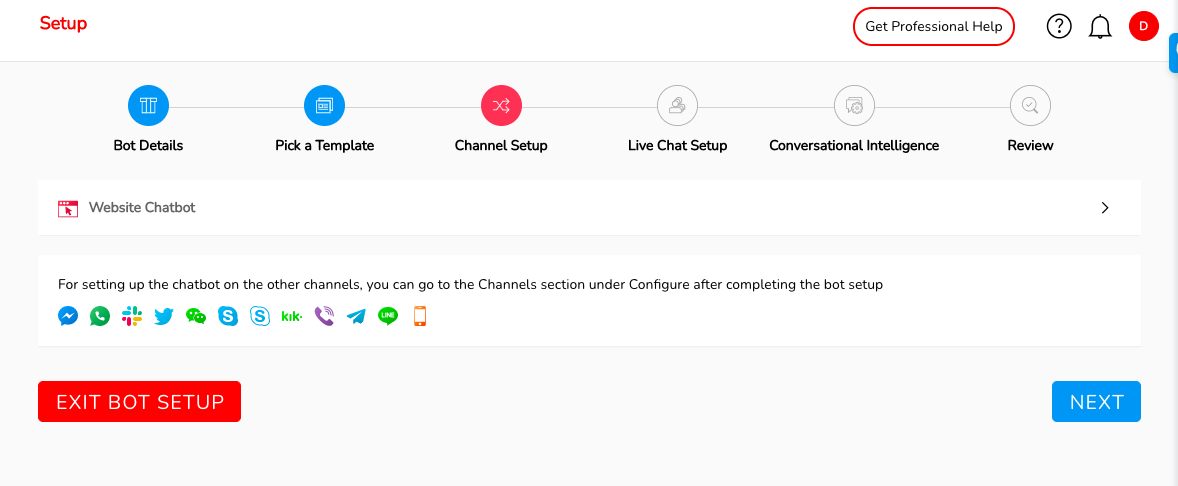The height and width of the screenshot is (486, 1178).
Task: Click the orange mobile phone icon
Action: tap(420, 316)
